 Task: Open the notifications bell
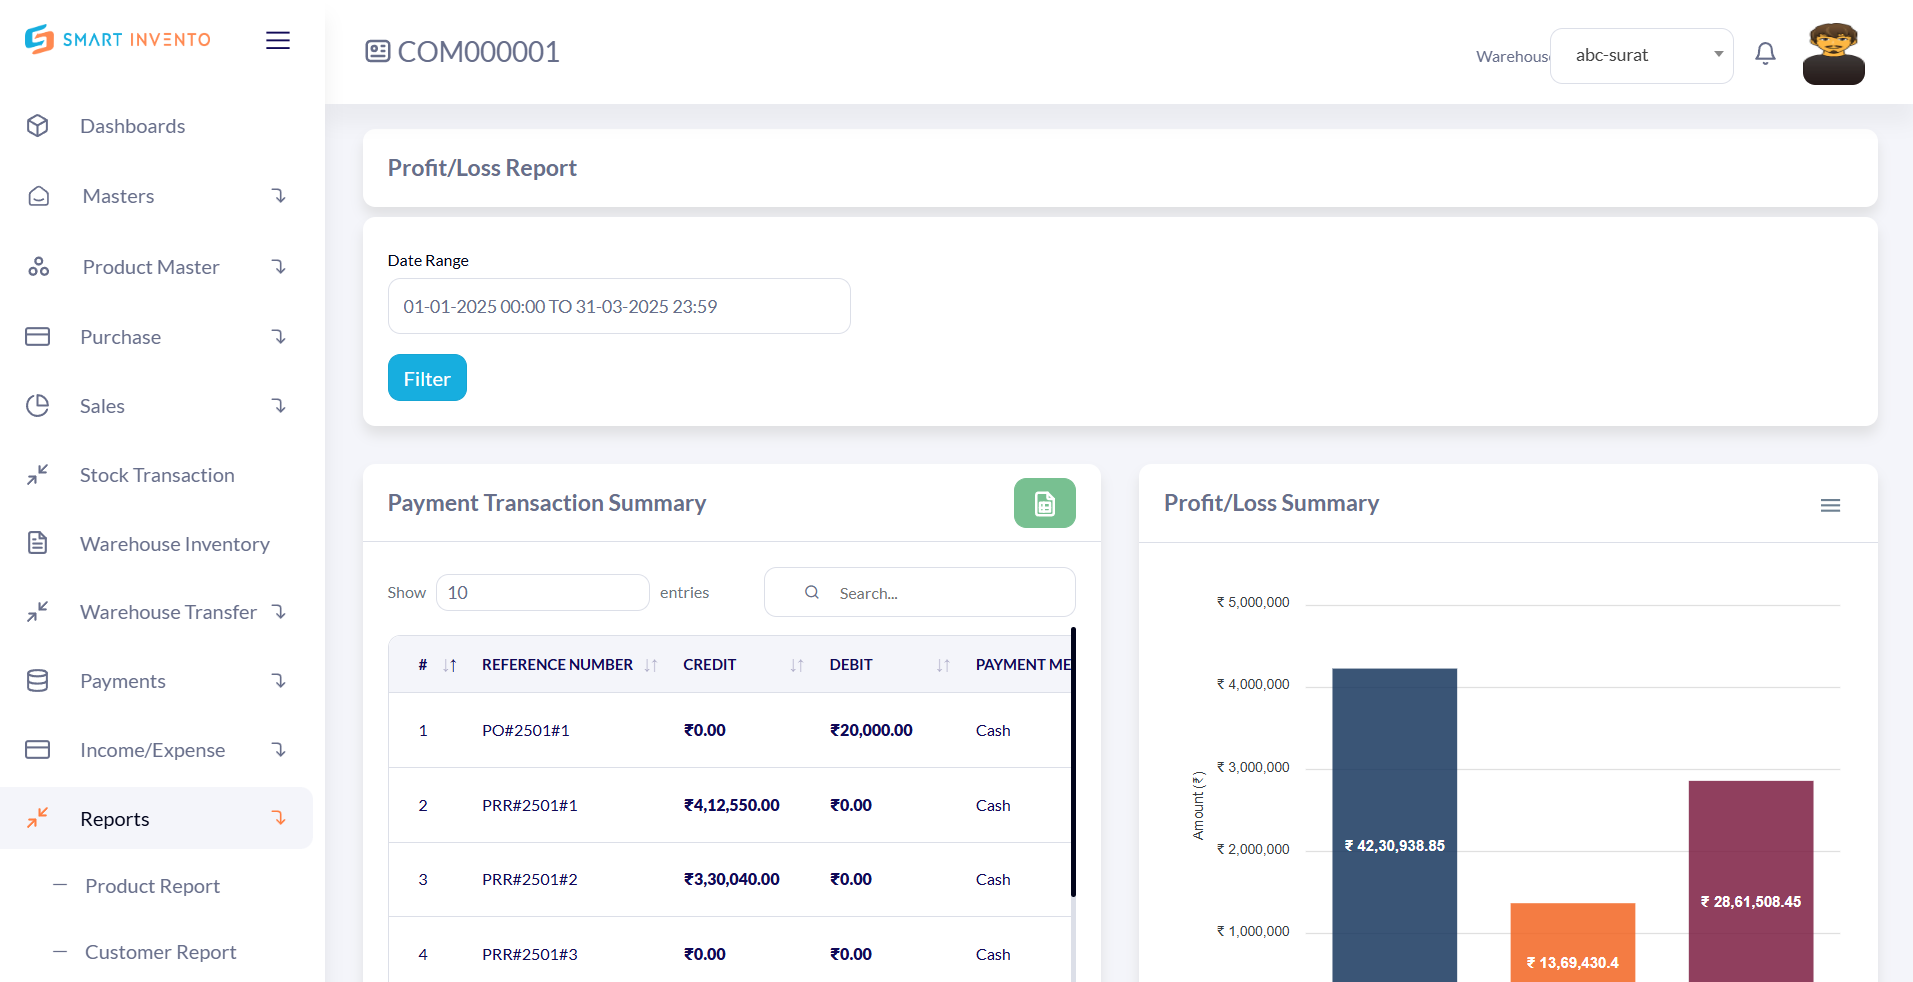point(1766,54)
